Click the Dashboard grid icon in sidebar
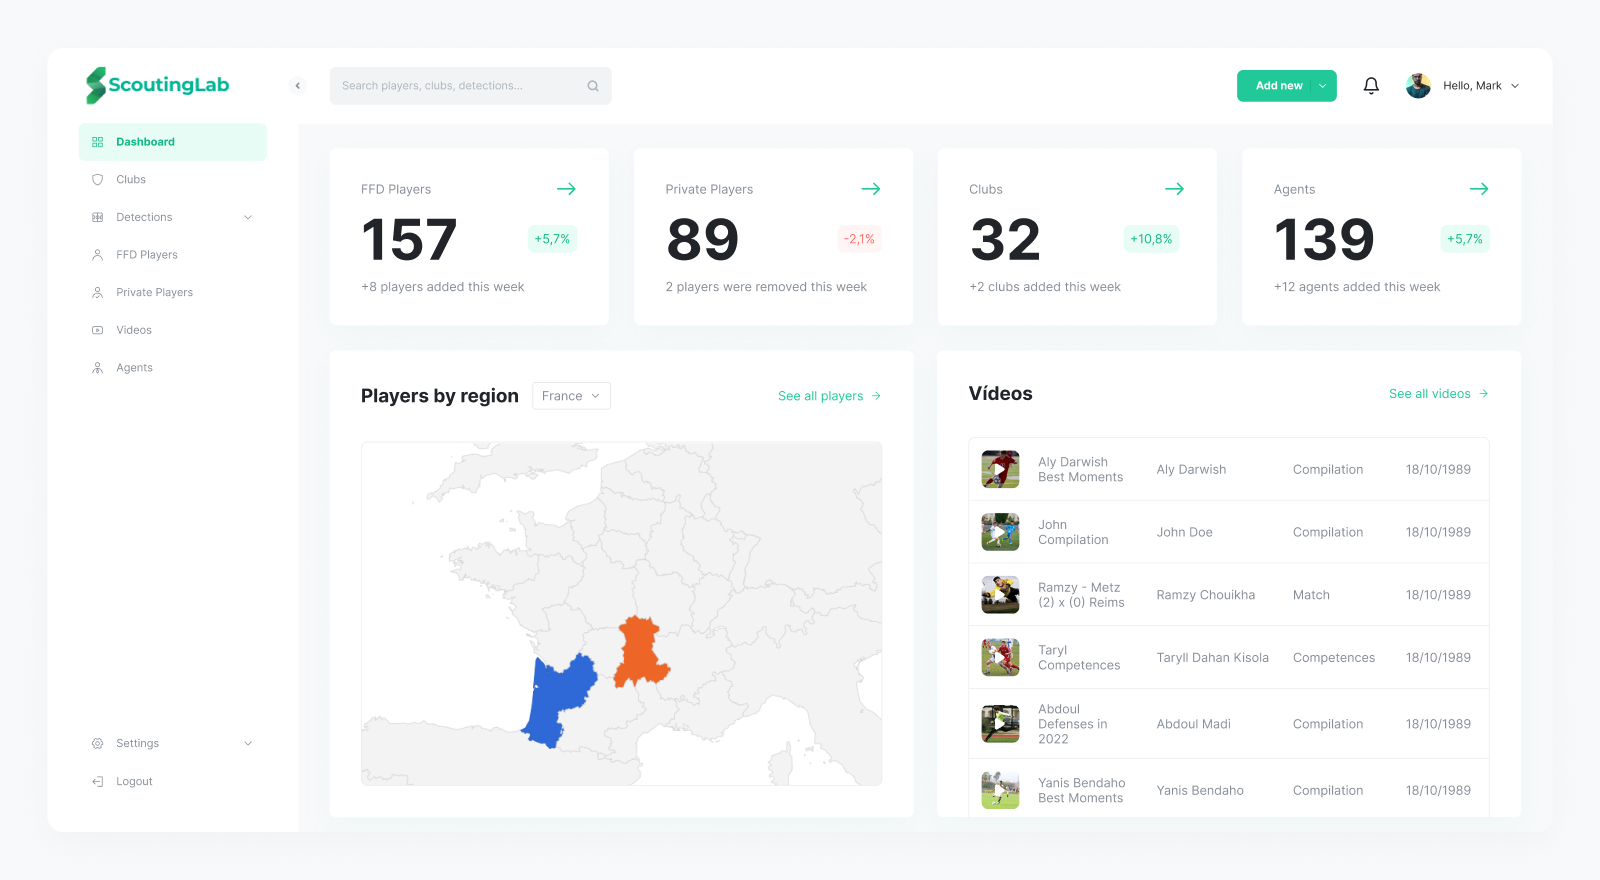This screenshot has width=1600, height=880. [97, 142]
